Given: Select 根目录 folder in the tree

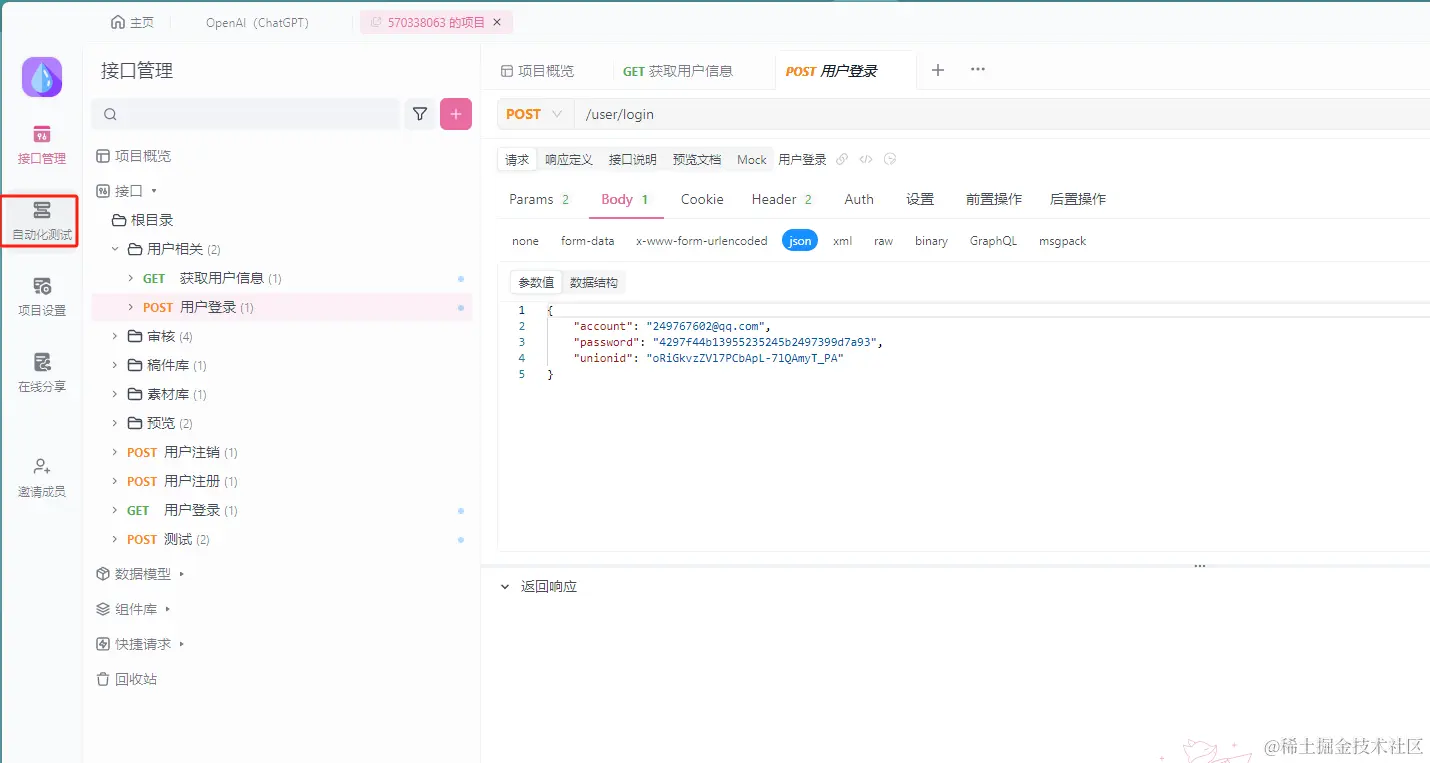Looking at the screenshot, I should [143, 220].
